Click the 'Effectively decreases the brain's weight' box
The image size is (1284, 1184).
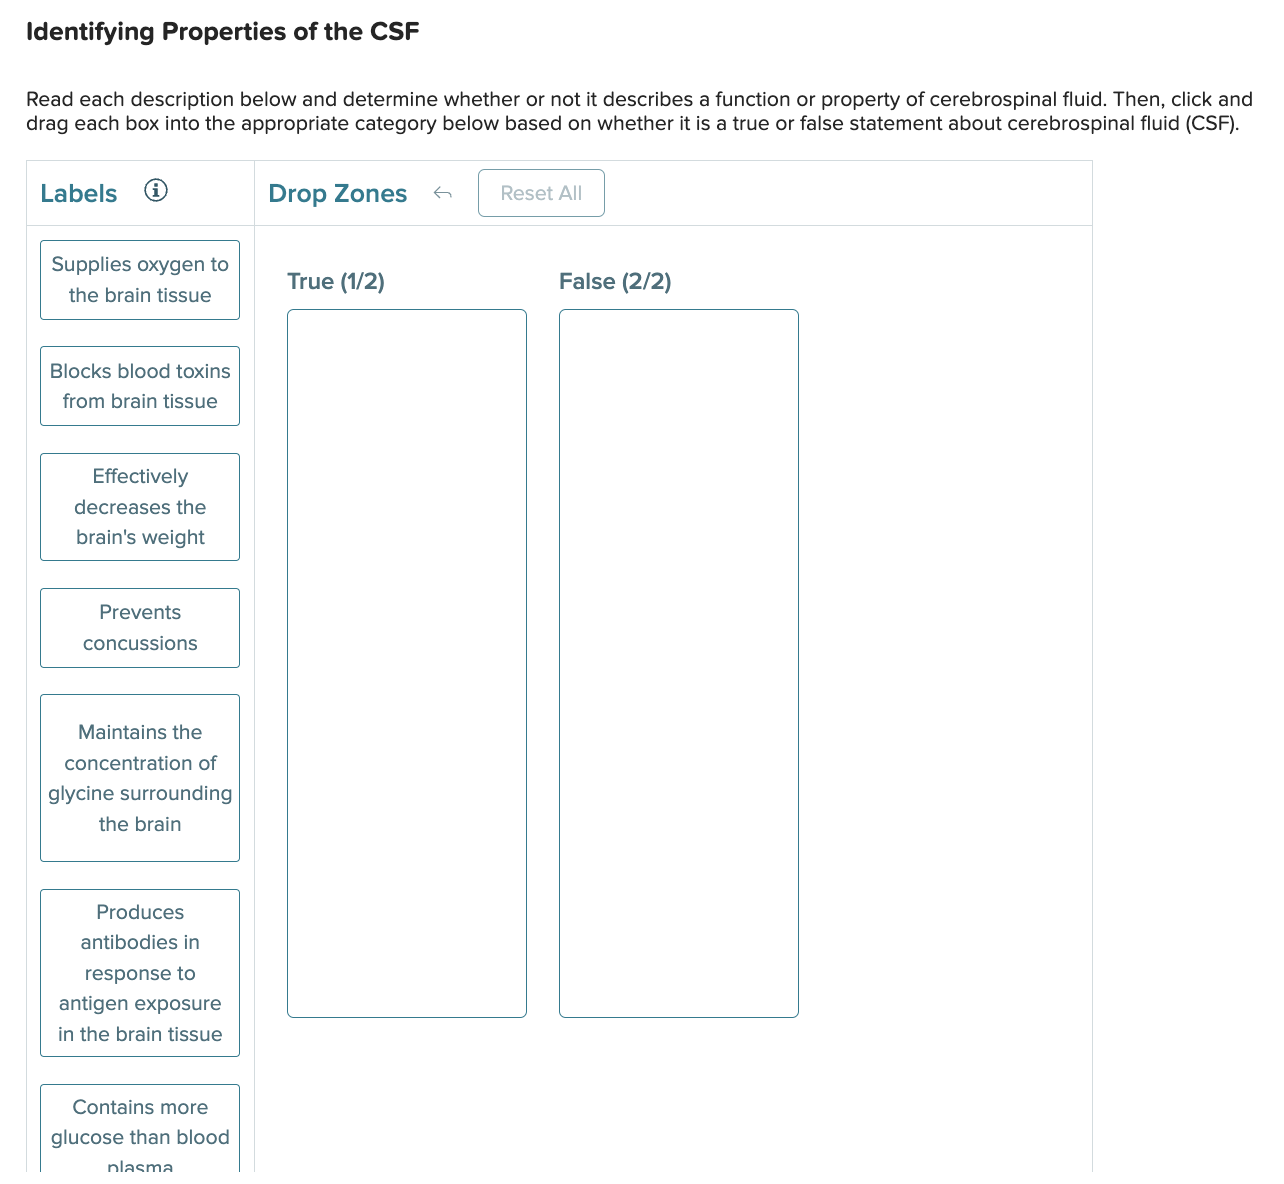click(x=139, y=507)
